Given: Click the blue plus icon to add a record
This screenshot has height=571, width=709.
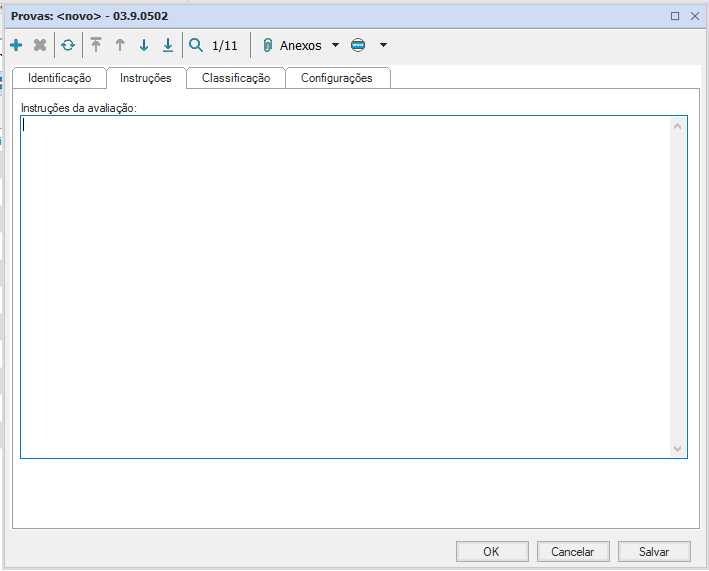Looking at the screenshot, I should (16, 45).
